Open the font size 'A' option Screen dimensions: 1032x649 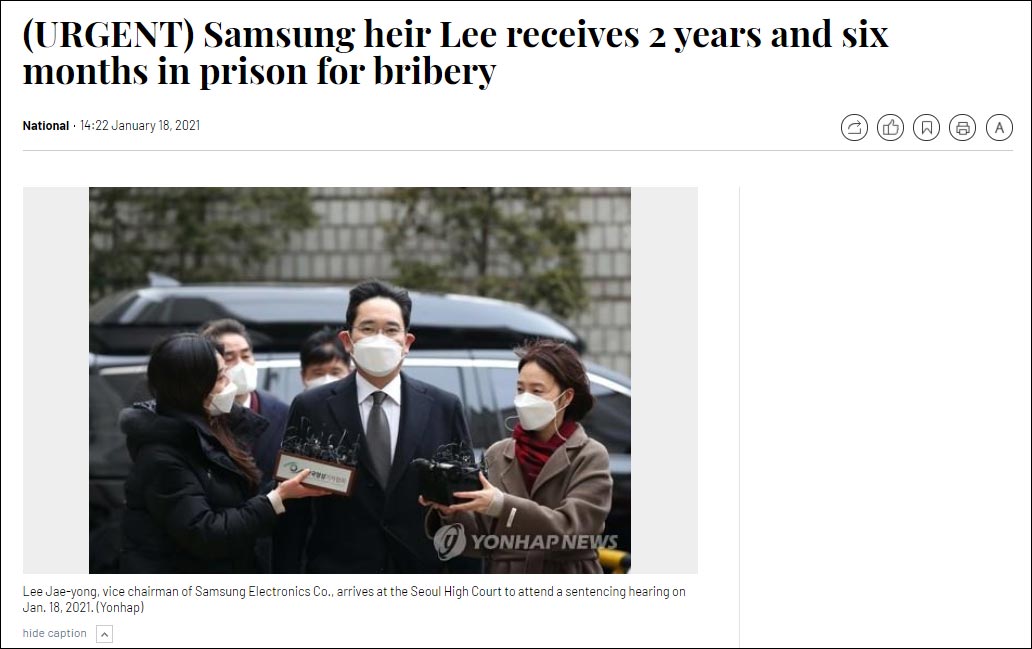tap(999, 128)
